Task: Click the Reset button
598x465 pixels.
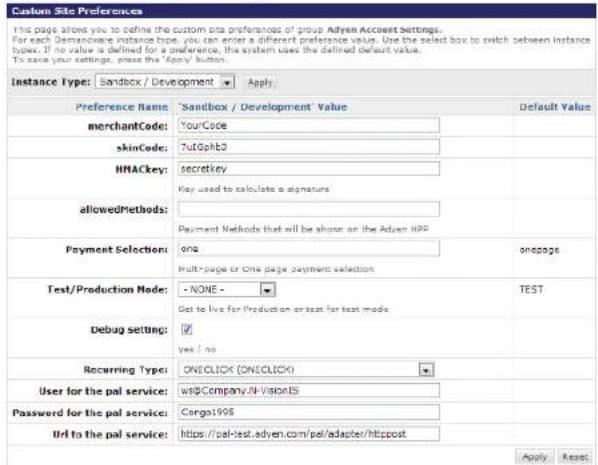Action: (x=575, y=457)
